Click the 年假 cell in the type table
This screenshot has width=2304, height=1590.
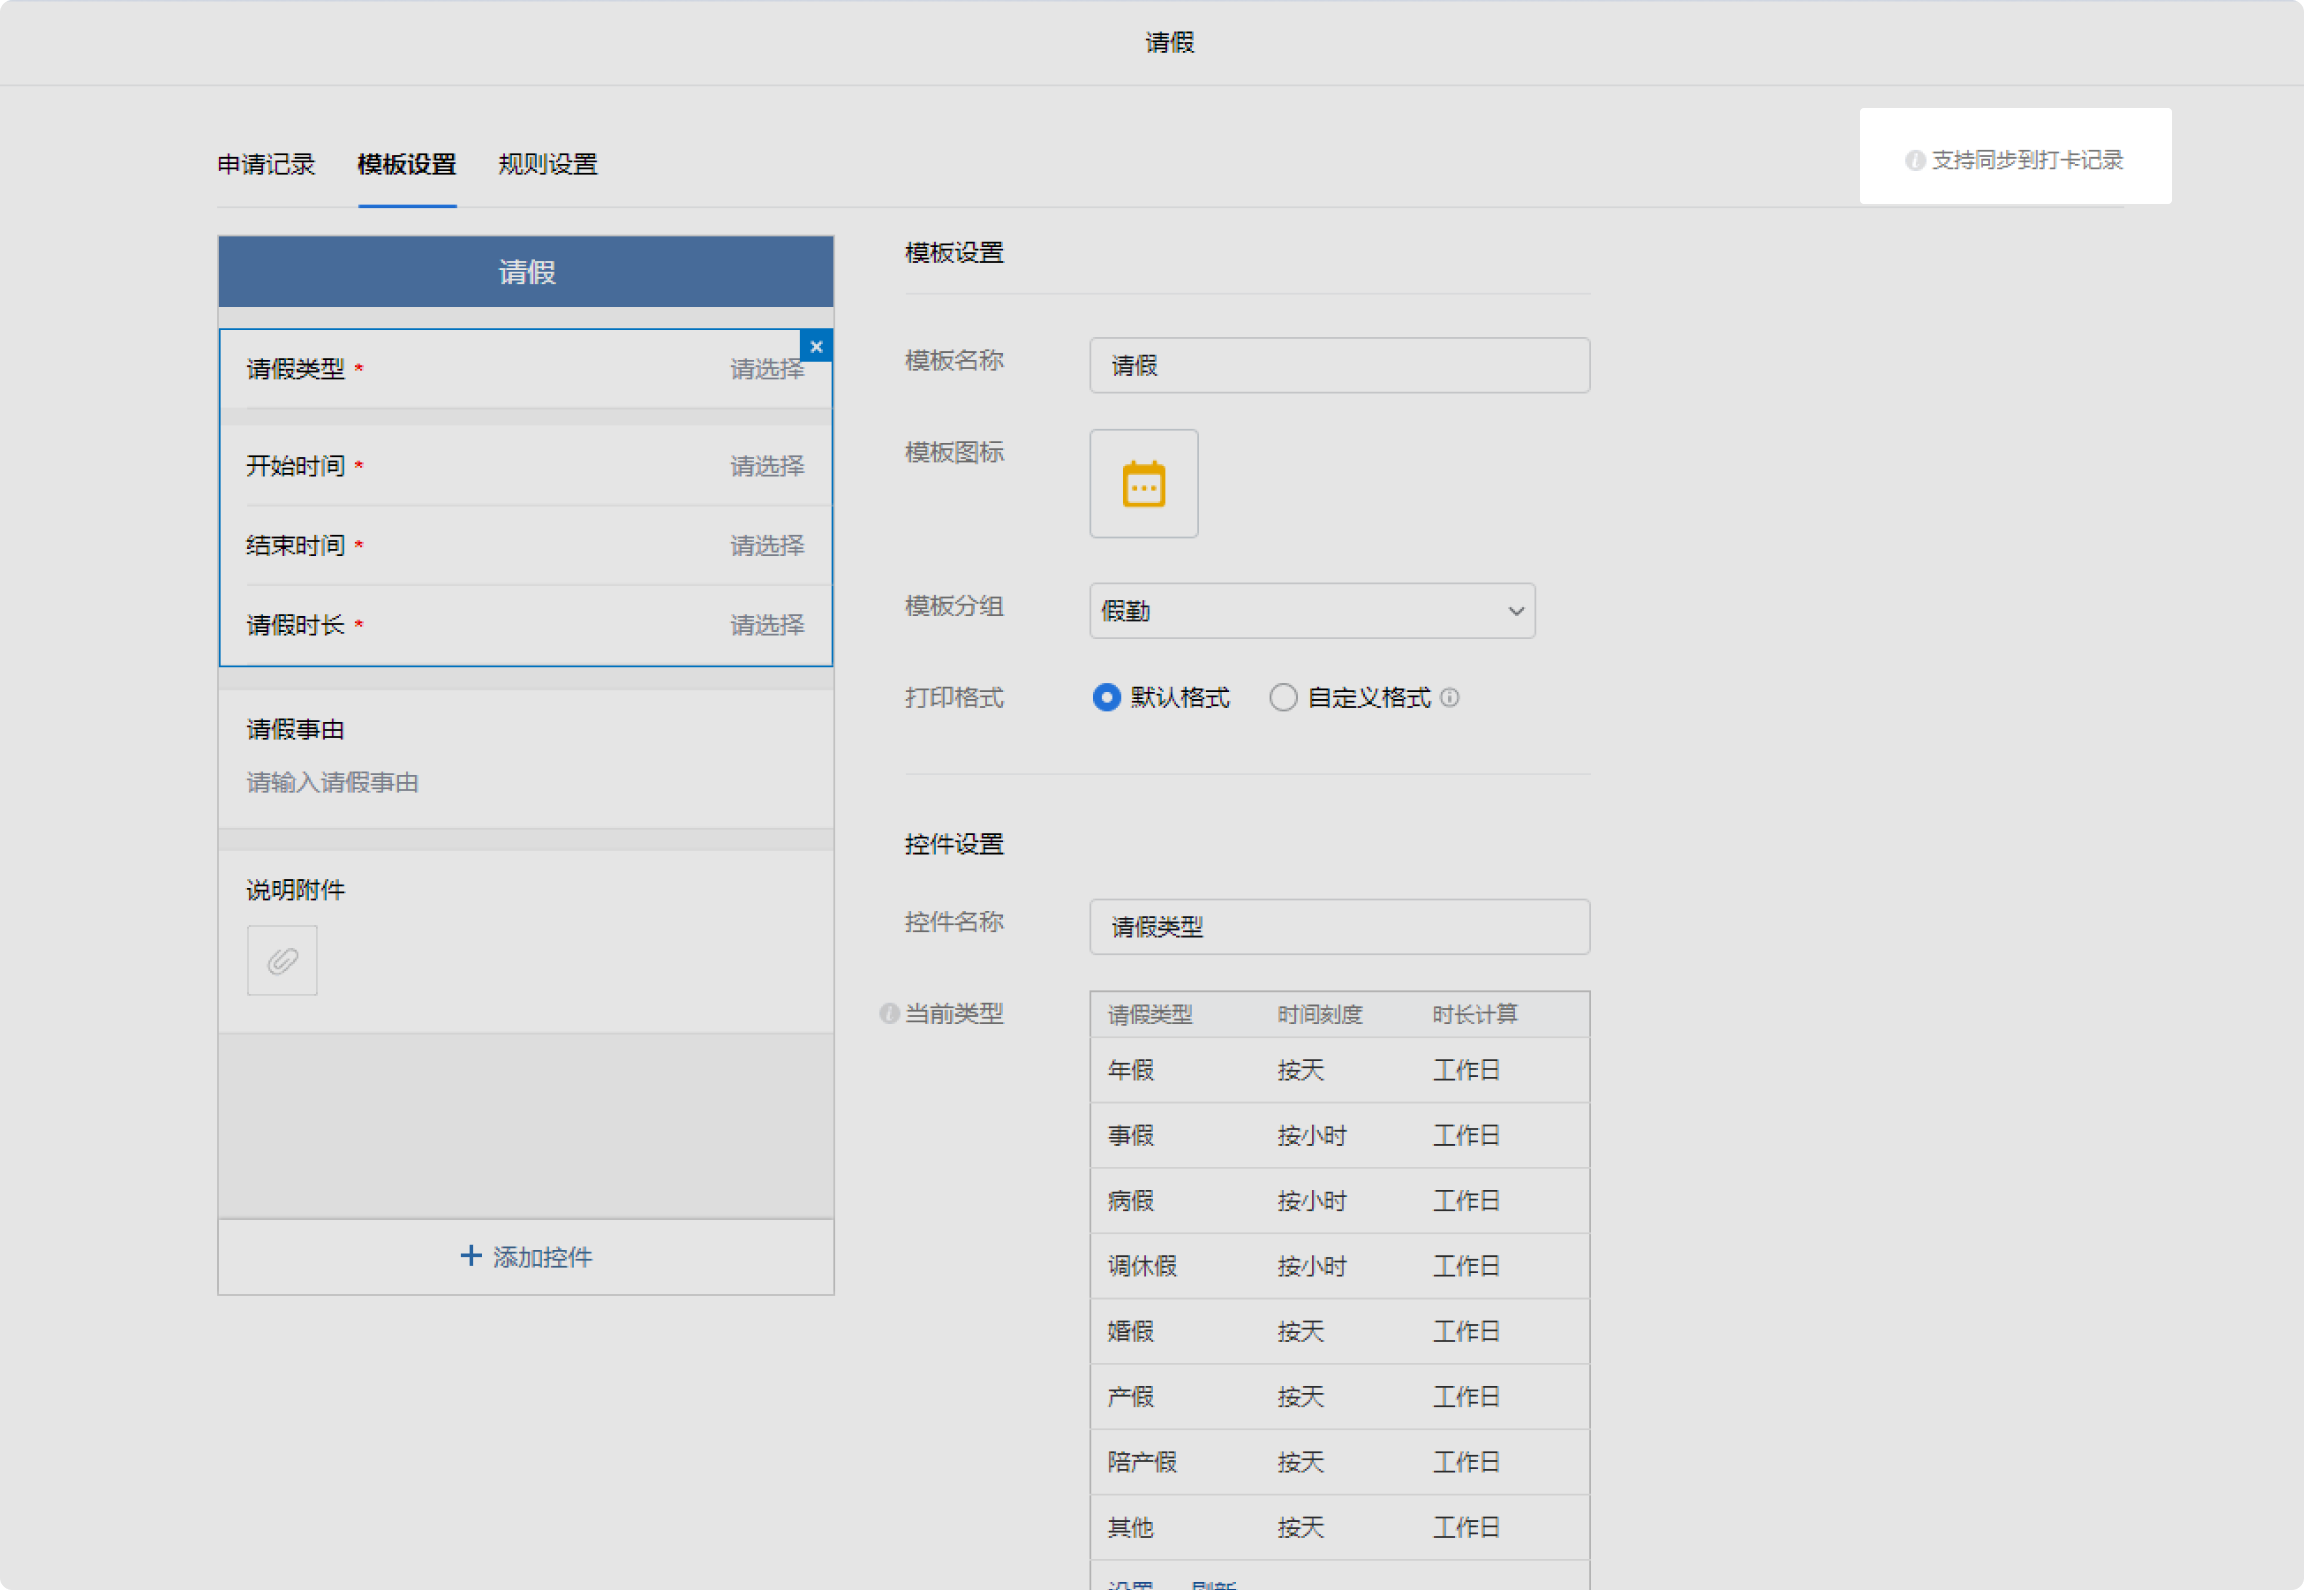point(1131,1071)
